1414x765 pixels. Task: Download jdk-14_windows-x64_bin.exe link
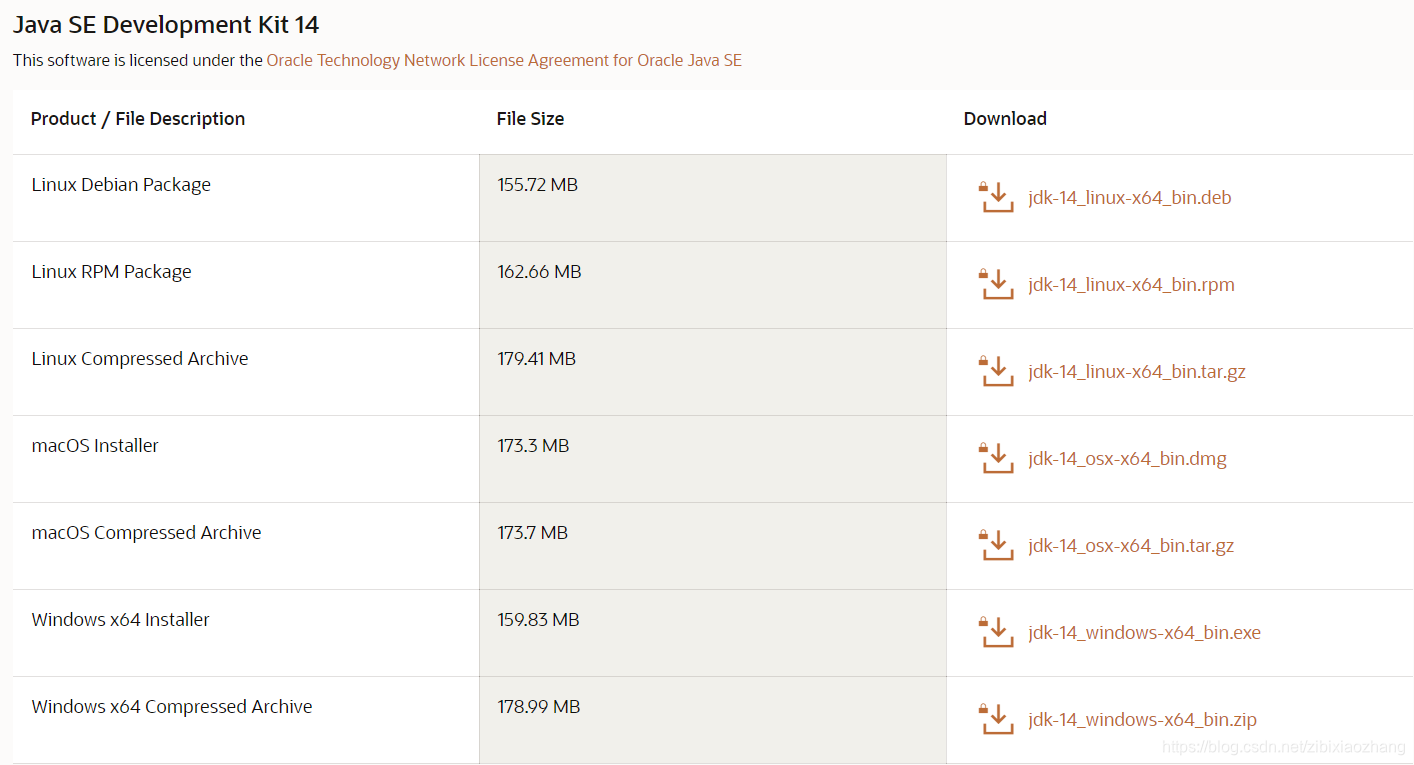coord(1144,633)
